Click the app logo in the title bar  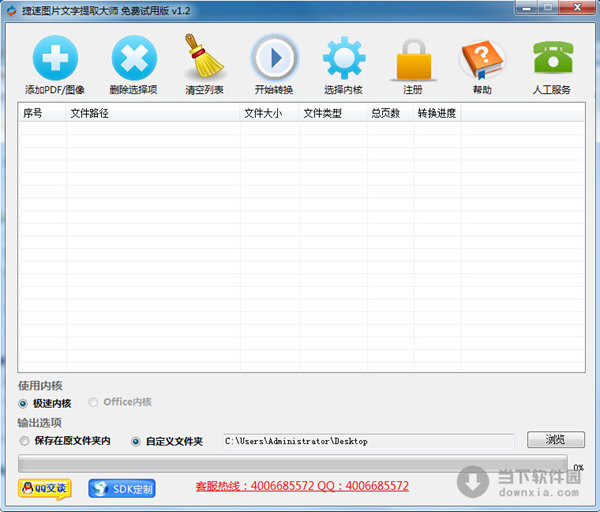point(11,11)
